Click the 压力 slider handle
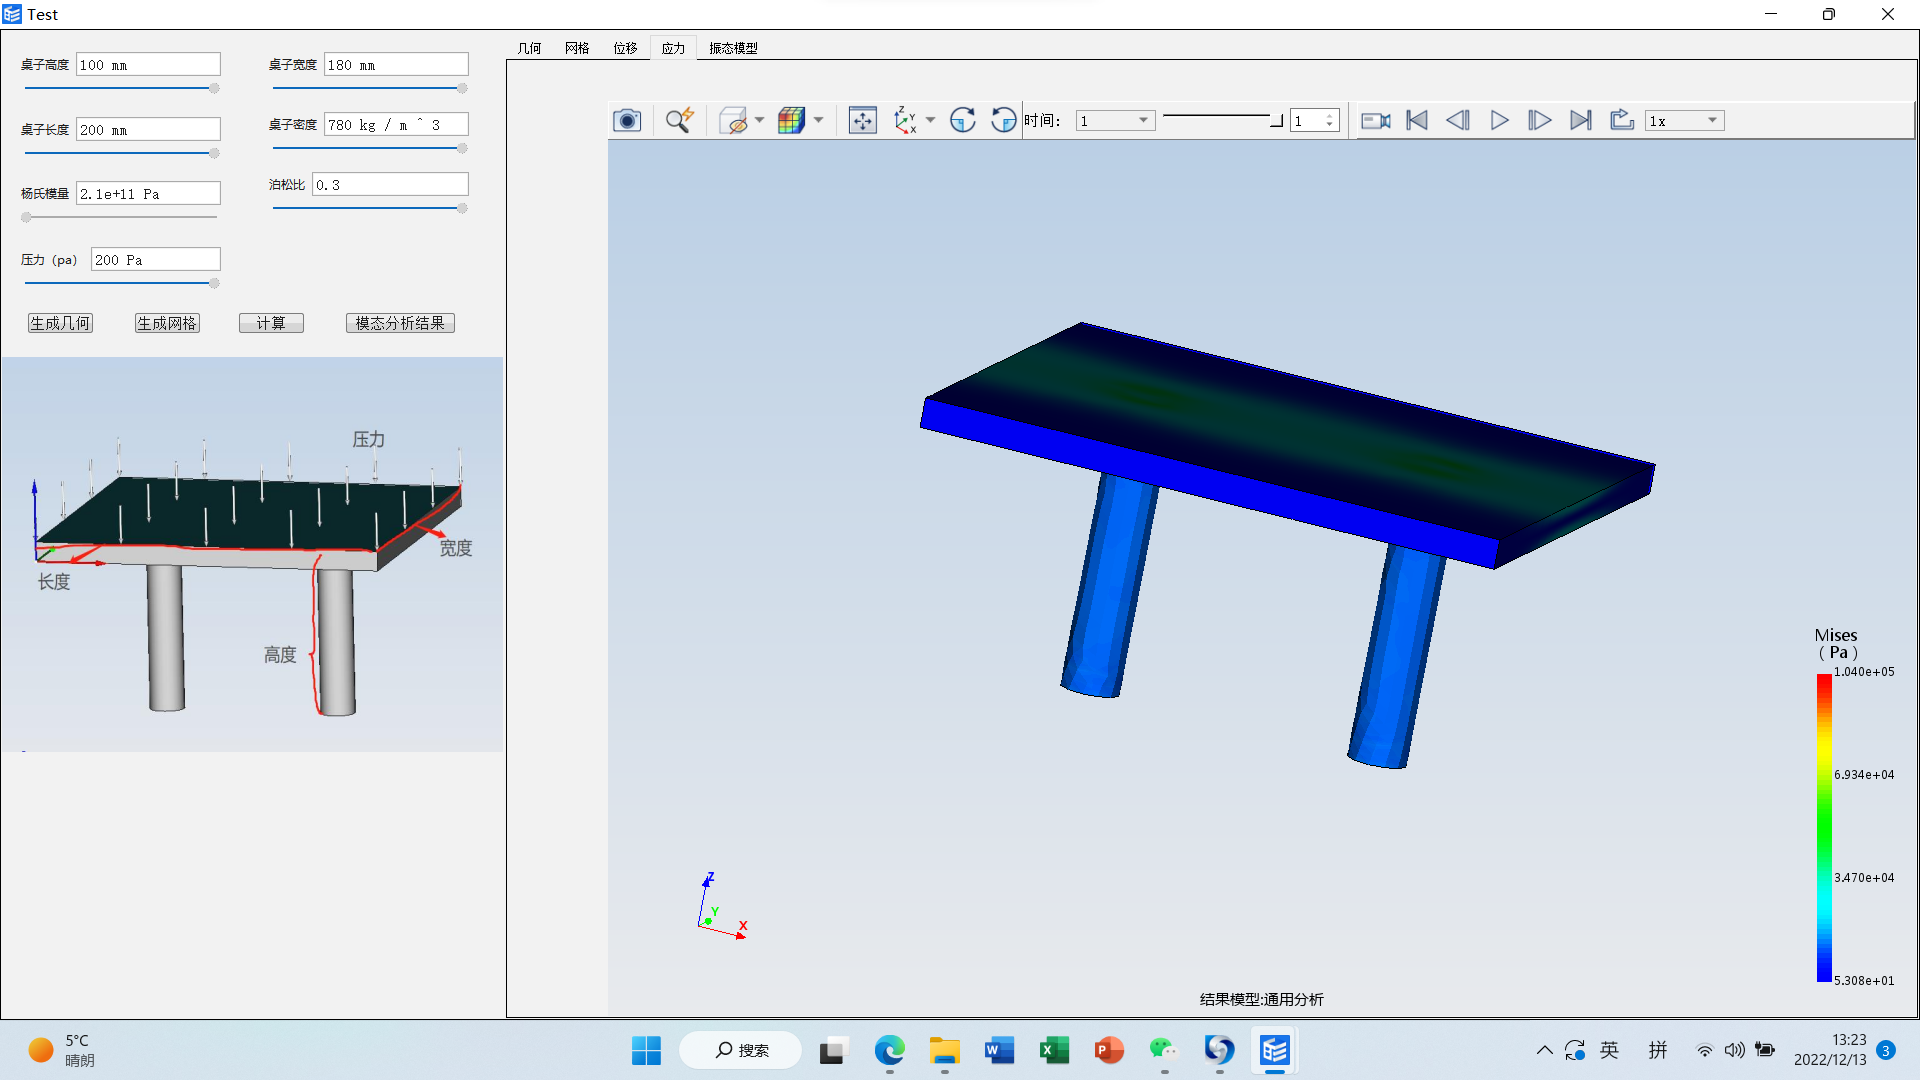 (214, 283)
